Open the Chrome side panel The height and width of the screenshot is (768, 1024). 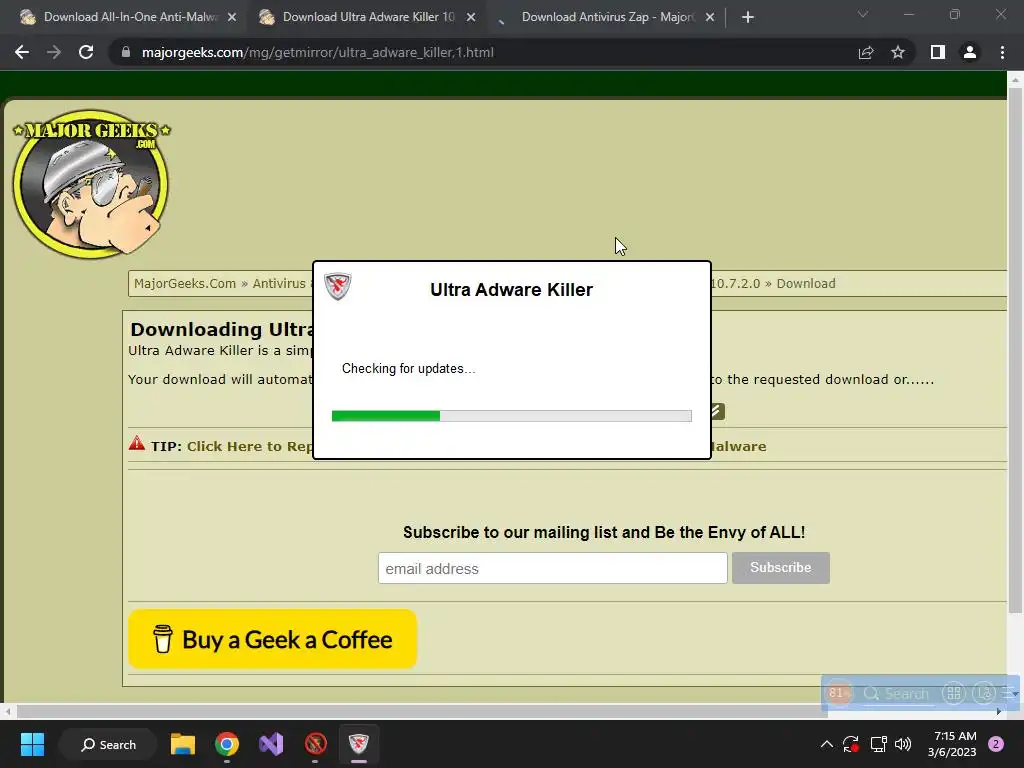tap(938, 52)
